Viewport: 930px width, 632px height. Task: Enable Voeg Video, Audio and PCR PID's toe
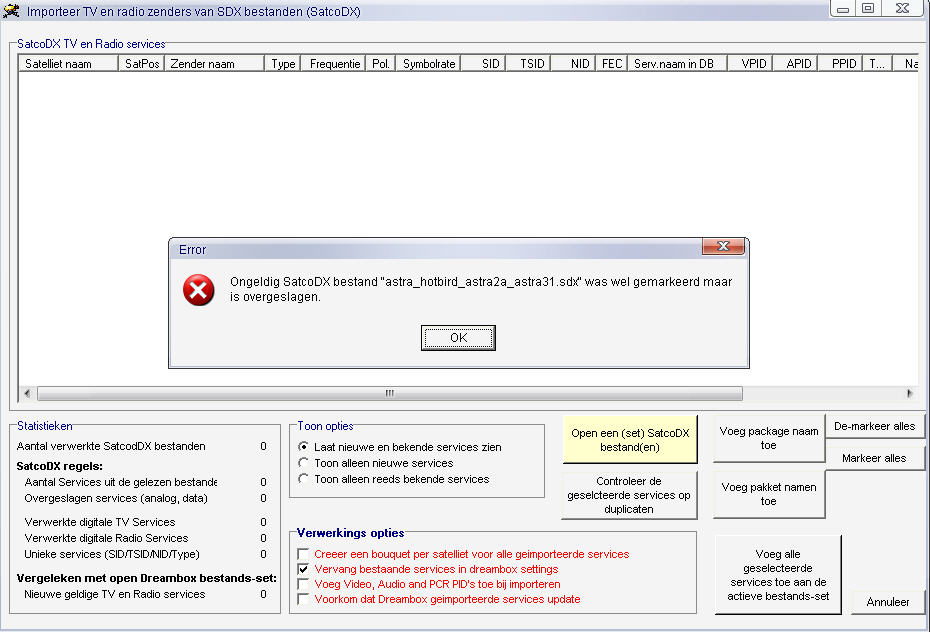(303, 584)
